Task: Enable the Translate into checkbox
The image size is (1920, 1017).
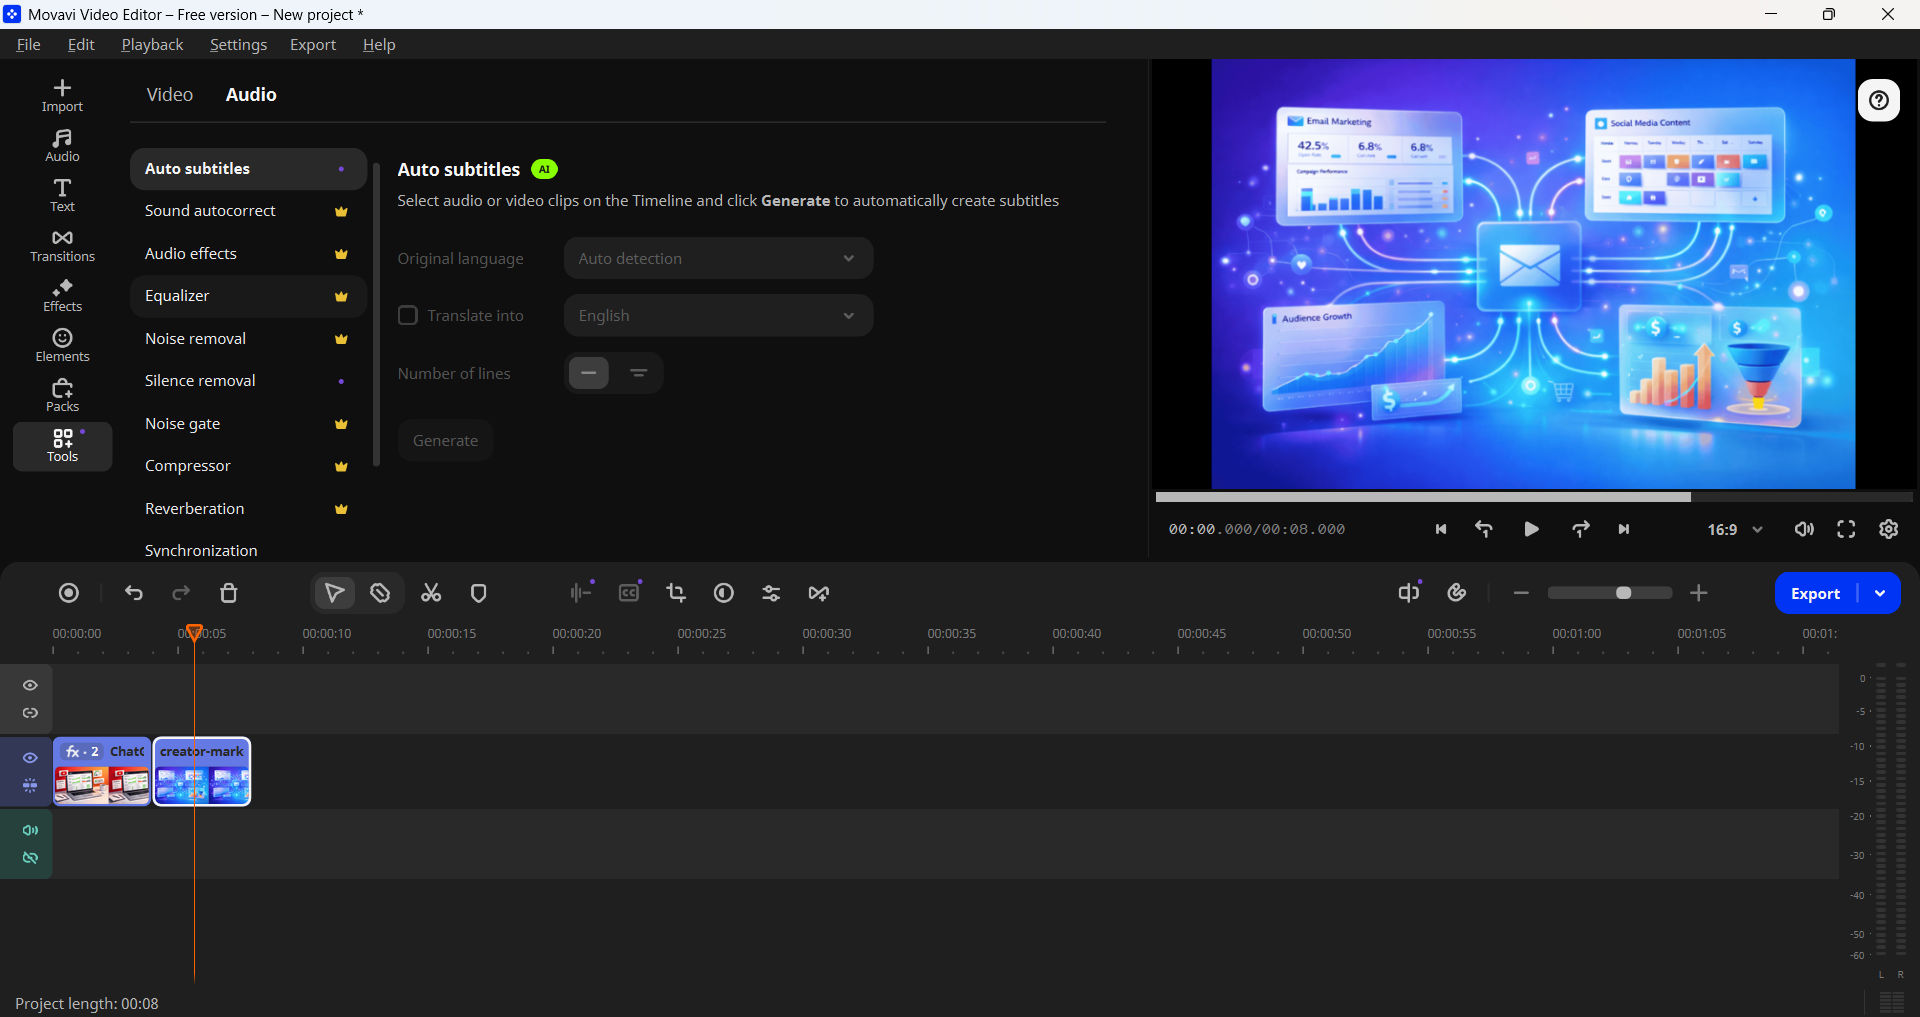Action: point(408,315)
